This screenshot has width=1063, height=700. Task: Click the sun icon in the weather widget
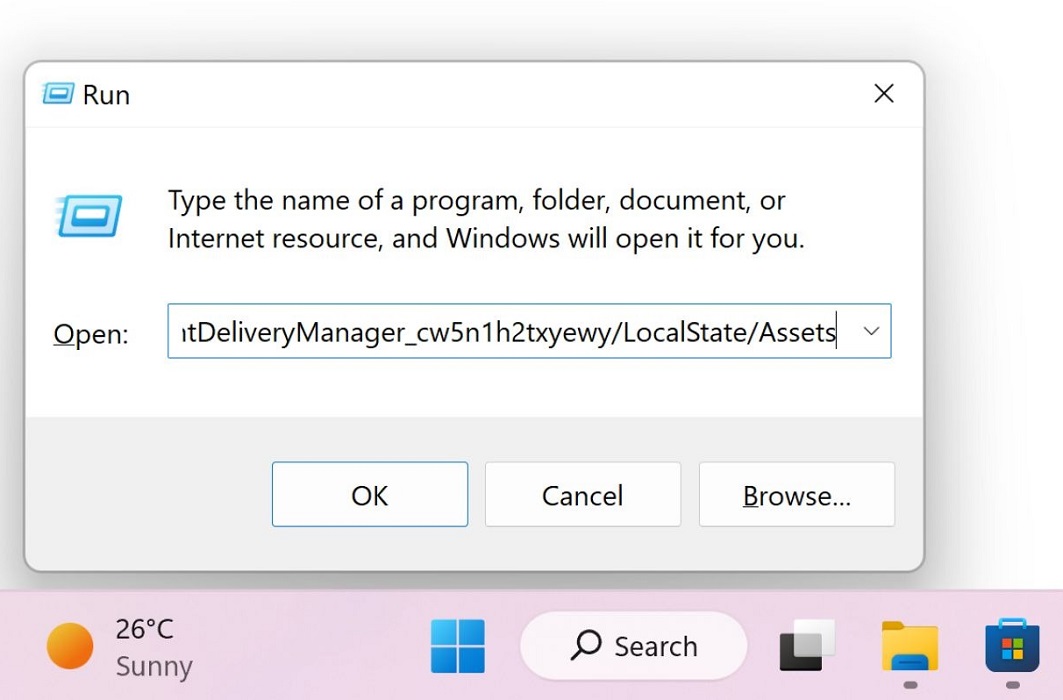[x=68, y=646]
